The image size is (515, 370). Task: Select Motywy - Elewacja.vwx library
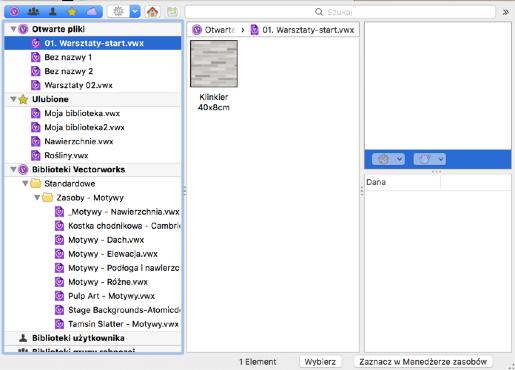point(93,254)
